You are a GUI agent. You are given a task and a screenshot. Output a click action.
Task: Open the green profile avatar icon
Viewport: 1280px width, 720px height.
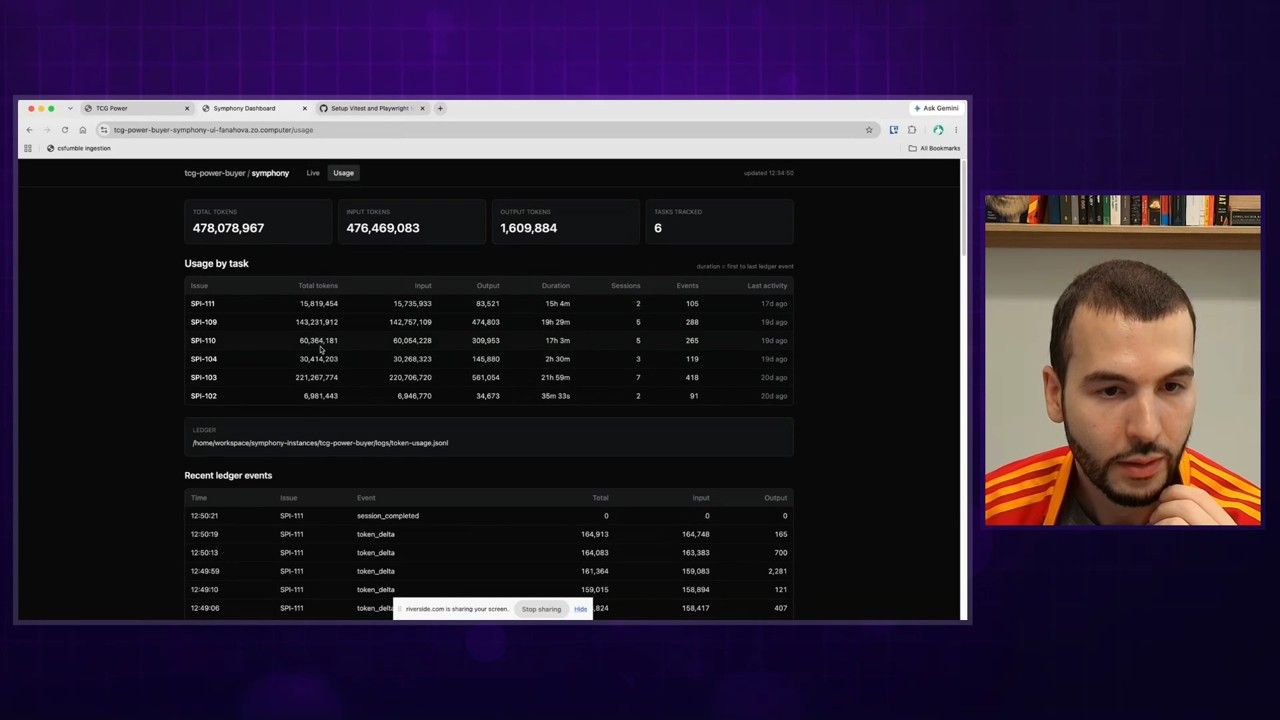[x=938, y=130]
